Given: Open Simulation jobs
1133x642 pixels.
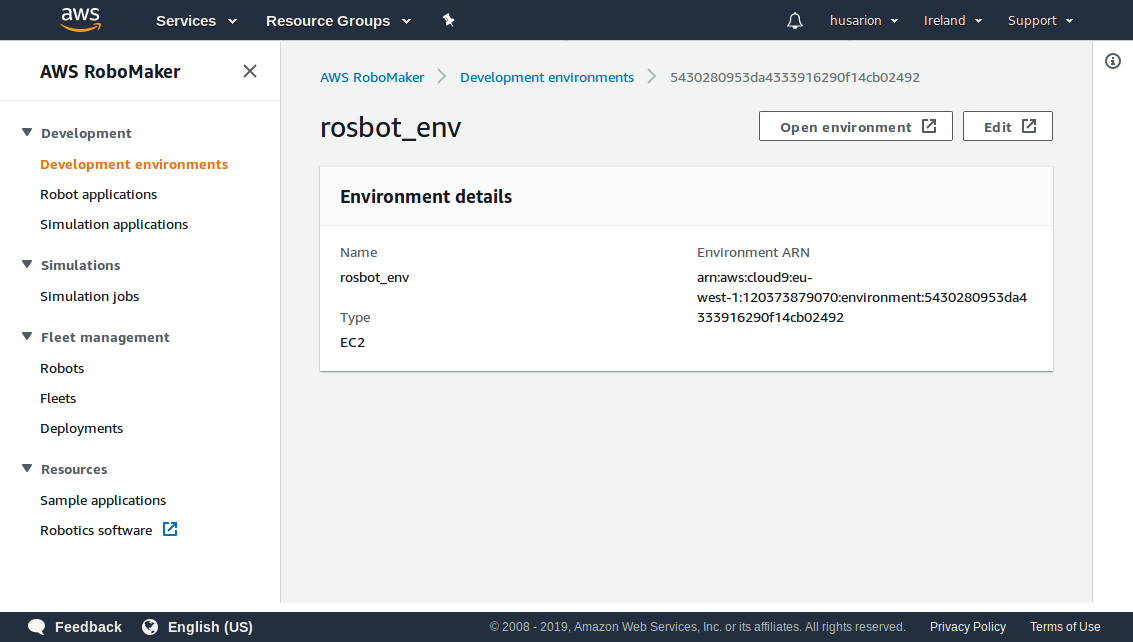Looking at the screenshot, I should click(90, 296).
